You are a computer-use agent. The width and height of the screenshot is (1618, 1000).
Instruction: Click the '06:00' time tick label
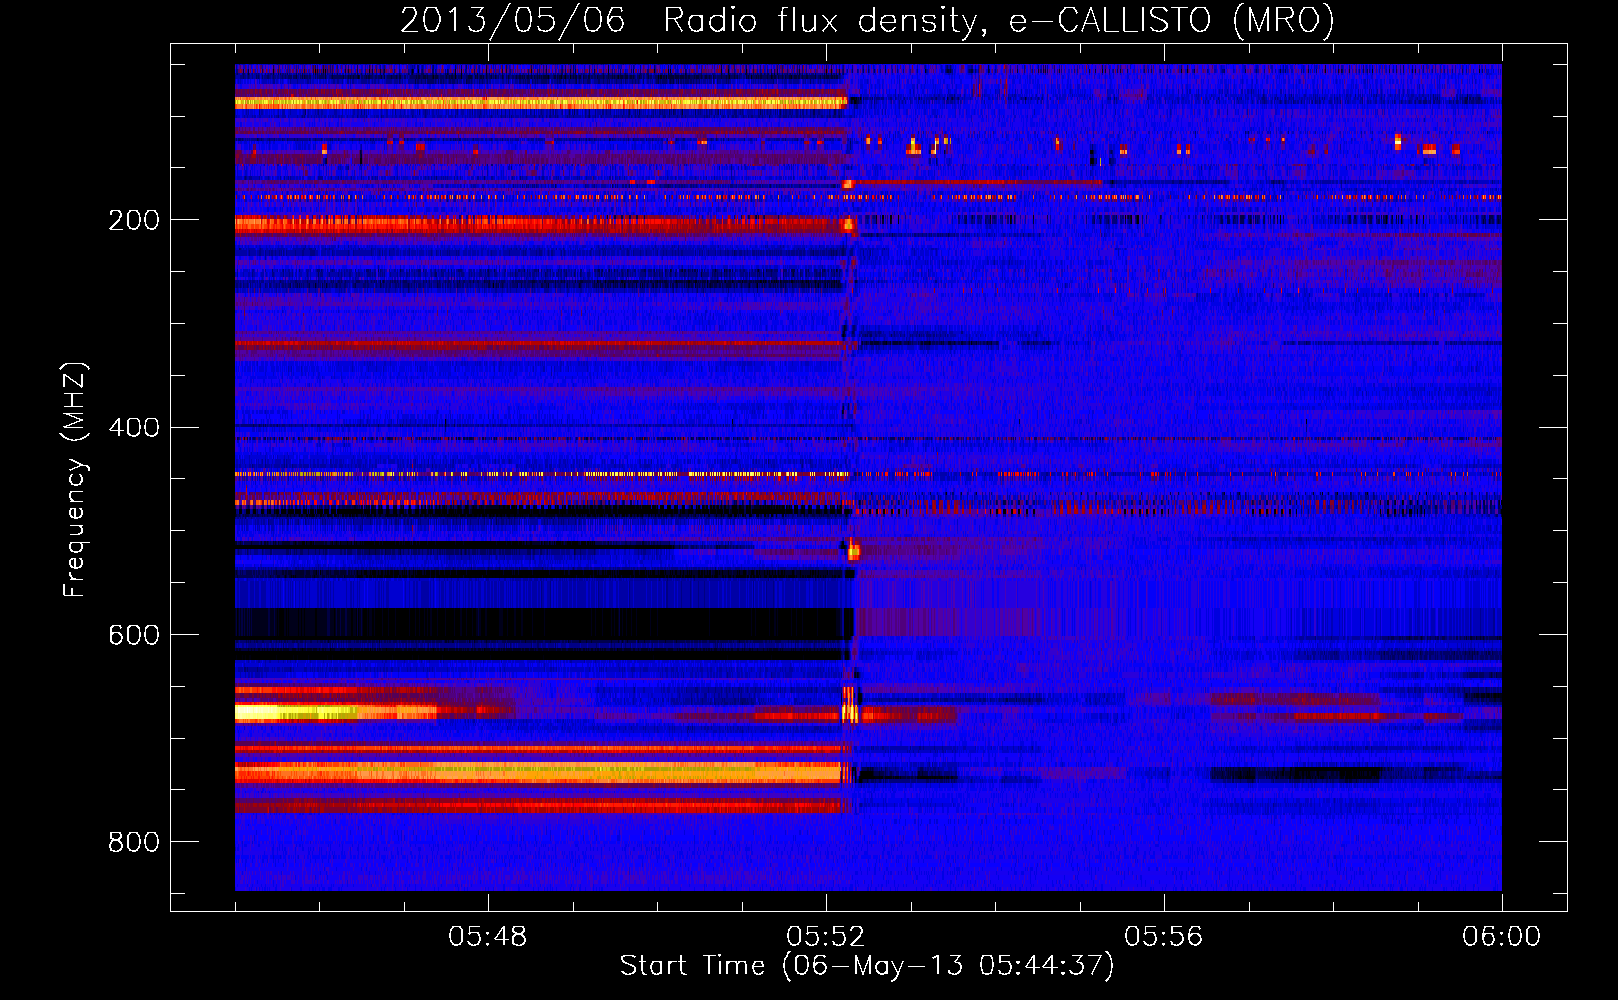coord(1502,937)
